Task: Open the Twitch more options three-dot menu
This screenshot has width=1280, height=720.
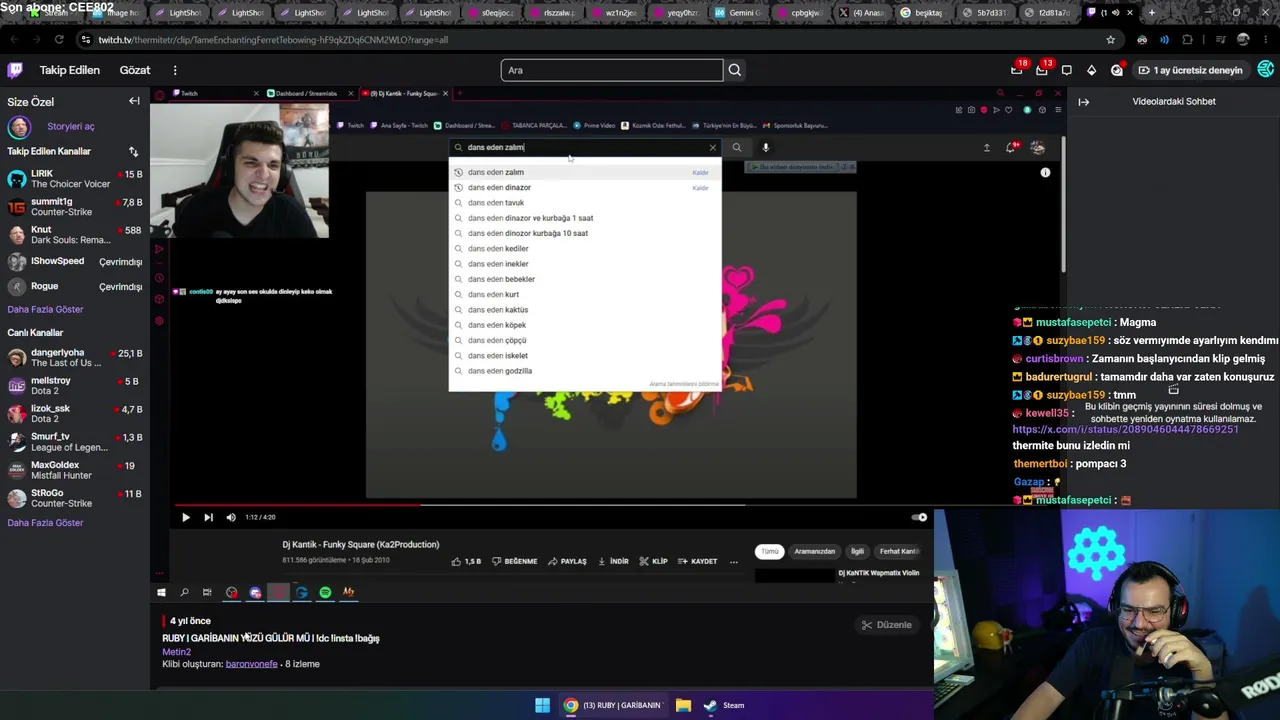Action: point(175,70)
